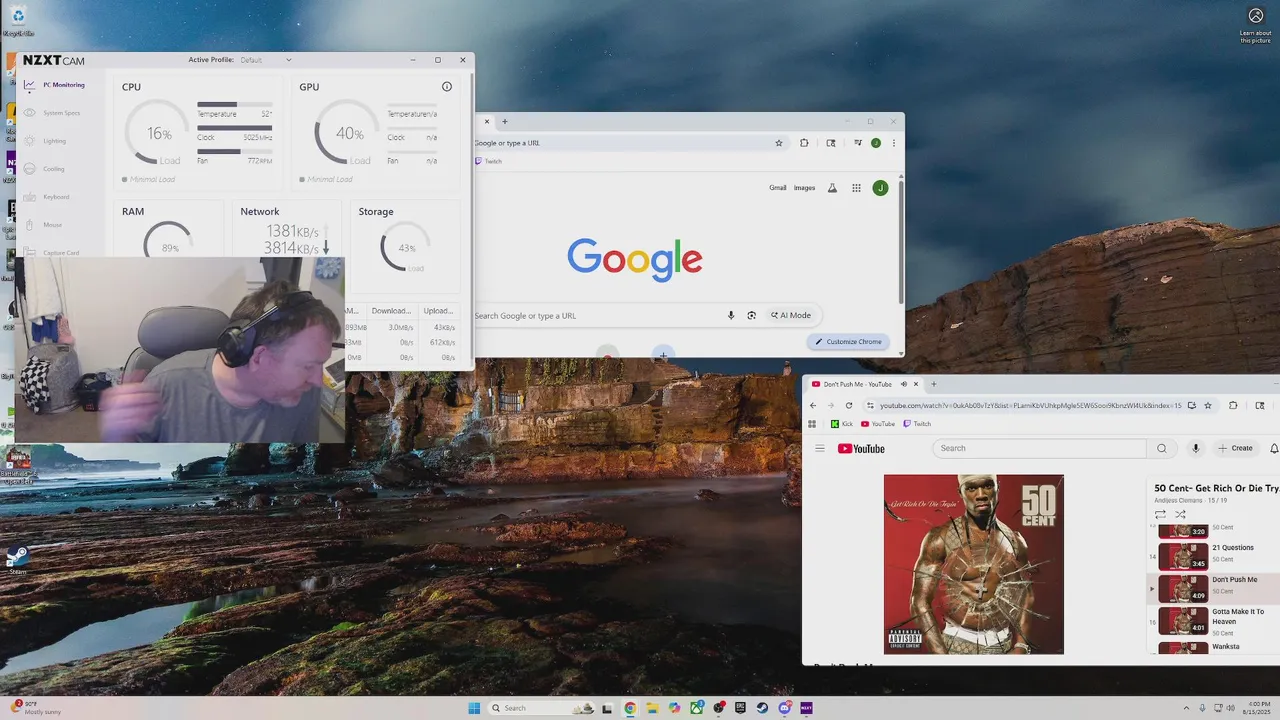Click the AI Mode button on Google
The height and width of the screenshot is (720, 1280).
click(790, 315)
